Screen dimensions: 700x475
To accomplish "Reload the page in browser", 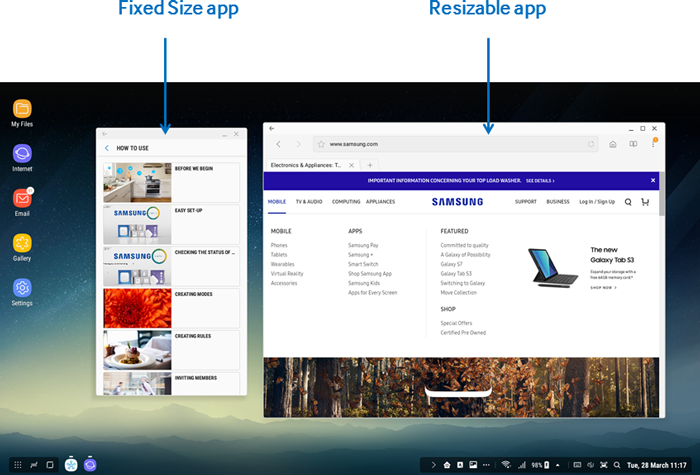I will (591, 144).
